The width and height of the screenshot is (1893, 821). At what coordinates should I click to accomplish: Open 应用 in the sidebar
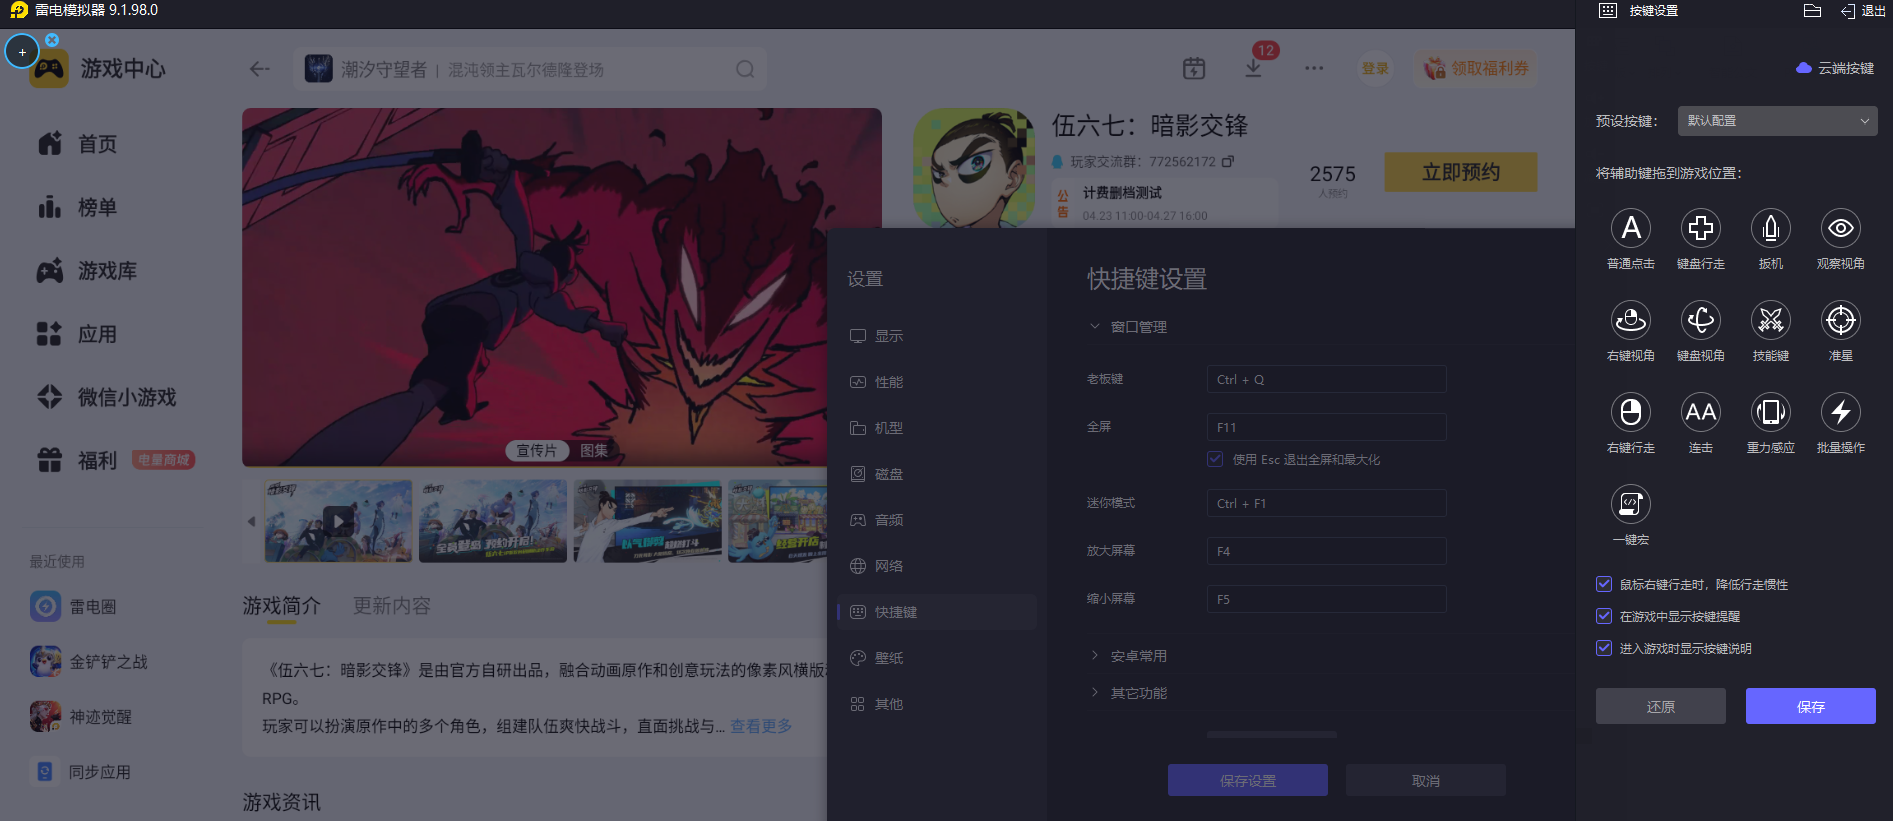pyautogui.click(x=77, y=334)
